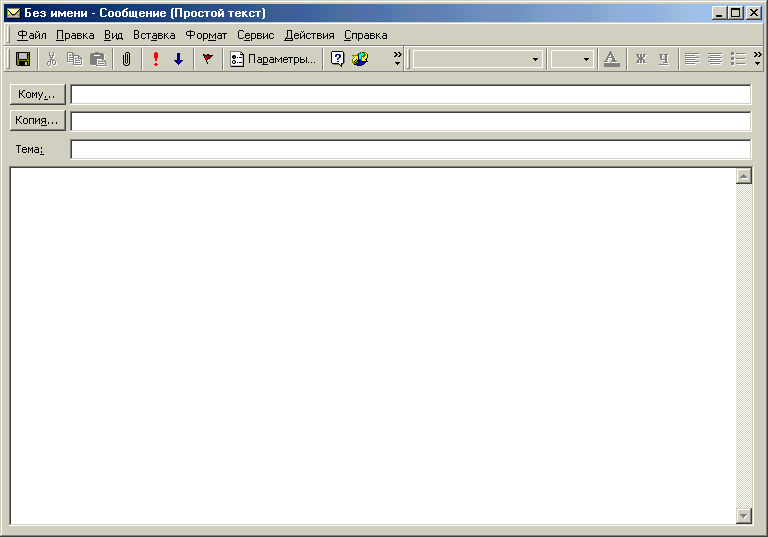The image size is (768, 537).
Task: Copy using the two-pages icon
Action: point(74,59)
